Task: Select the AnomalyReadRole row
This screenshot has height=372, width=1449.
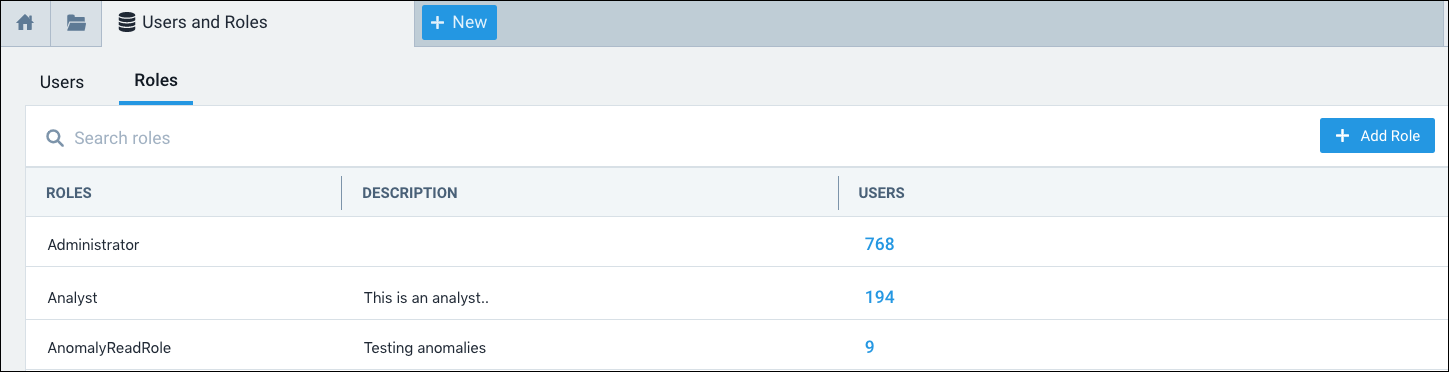Action: 736,347
